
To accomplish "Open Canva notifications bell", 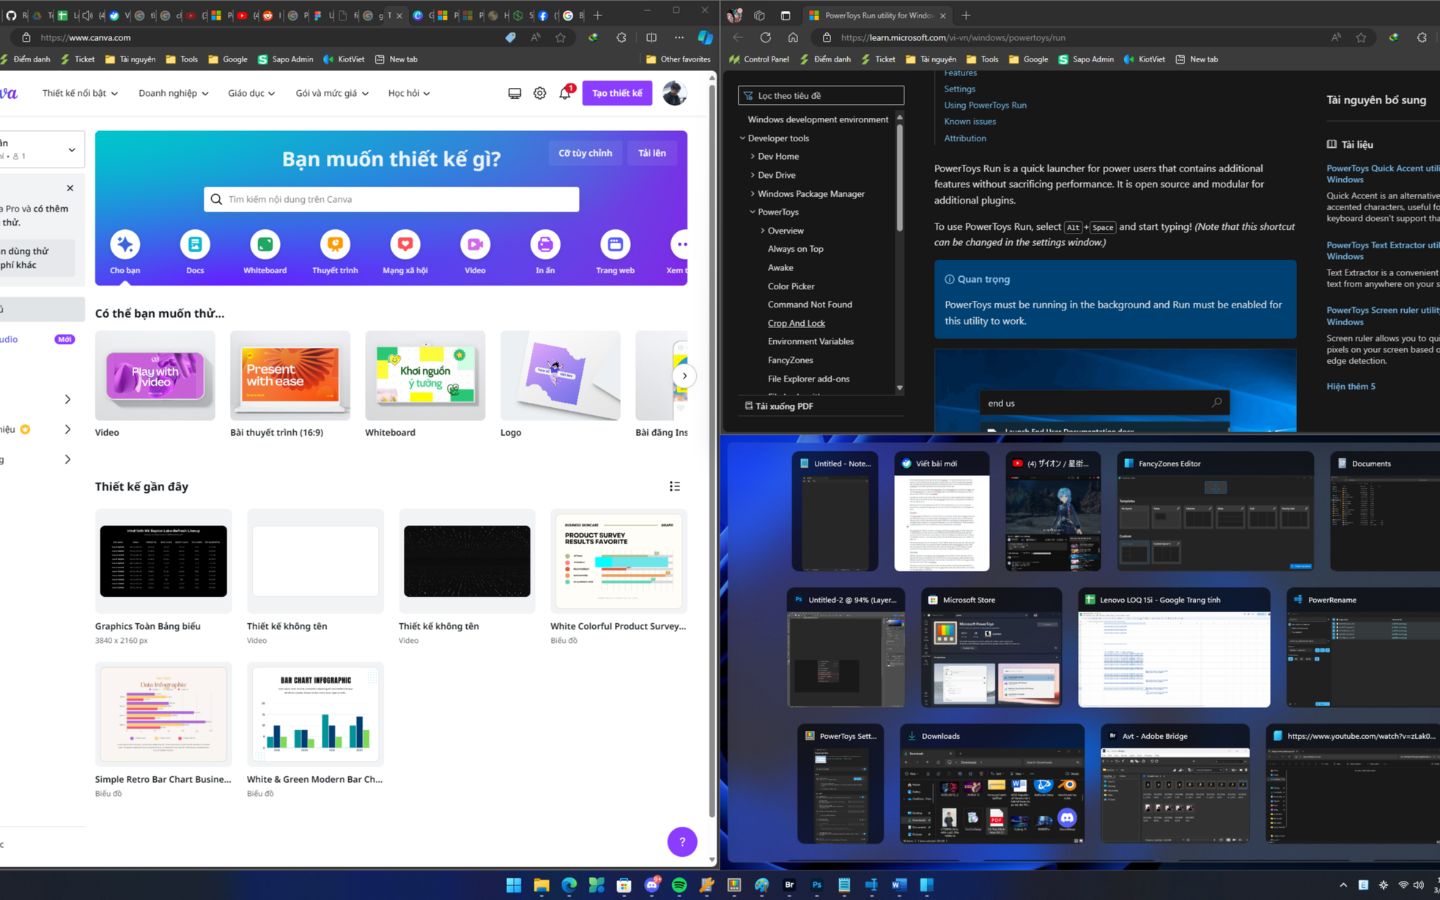I will coord(565,93).
